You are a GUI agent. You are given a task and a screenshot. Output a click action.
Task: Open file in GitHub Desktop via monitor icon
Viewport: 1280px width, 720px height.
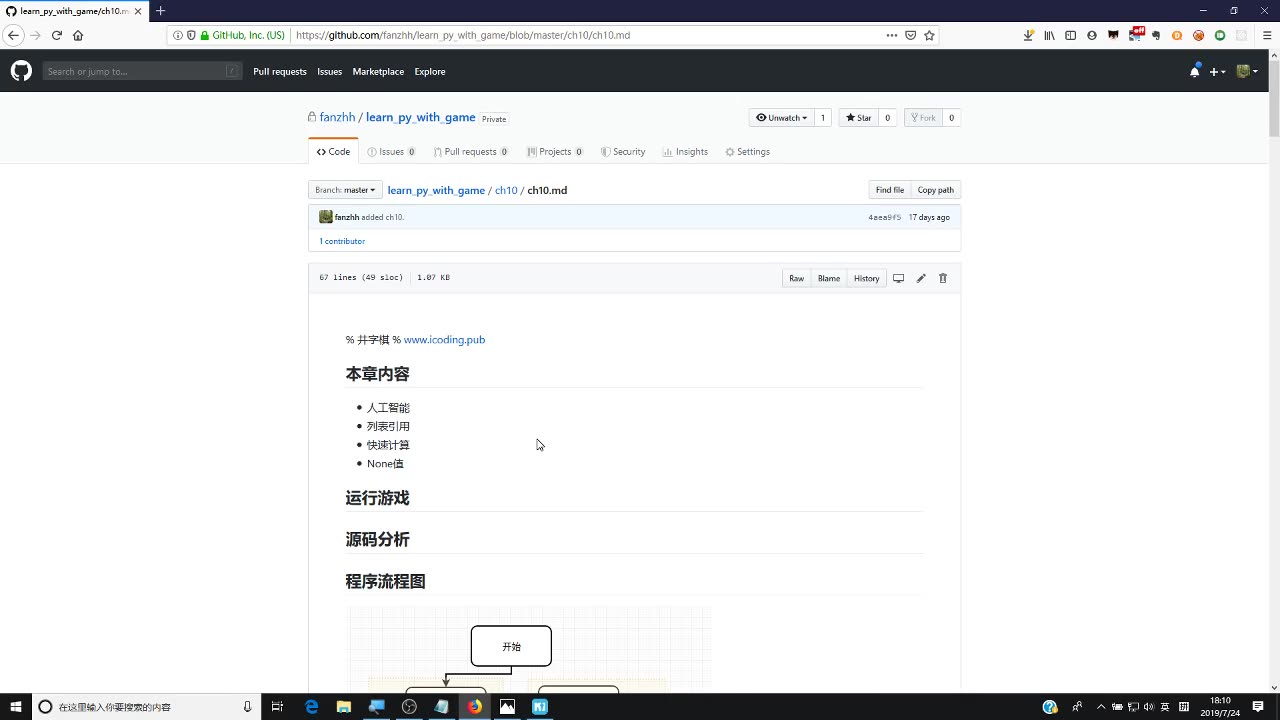898,278
